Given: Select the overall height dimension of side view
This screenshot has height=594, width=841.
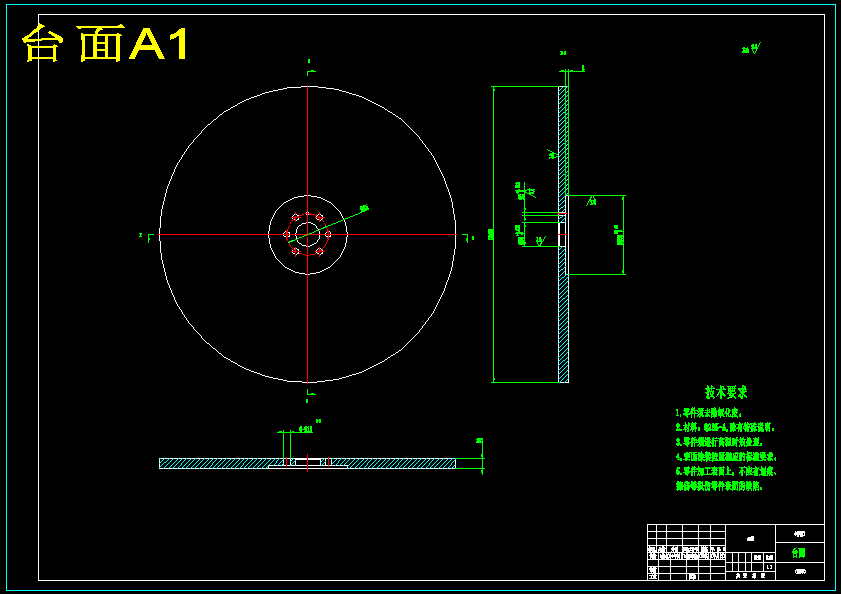Looking at the screenshot, I should (x=491, y=234).
